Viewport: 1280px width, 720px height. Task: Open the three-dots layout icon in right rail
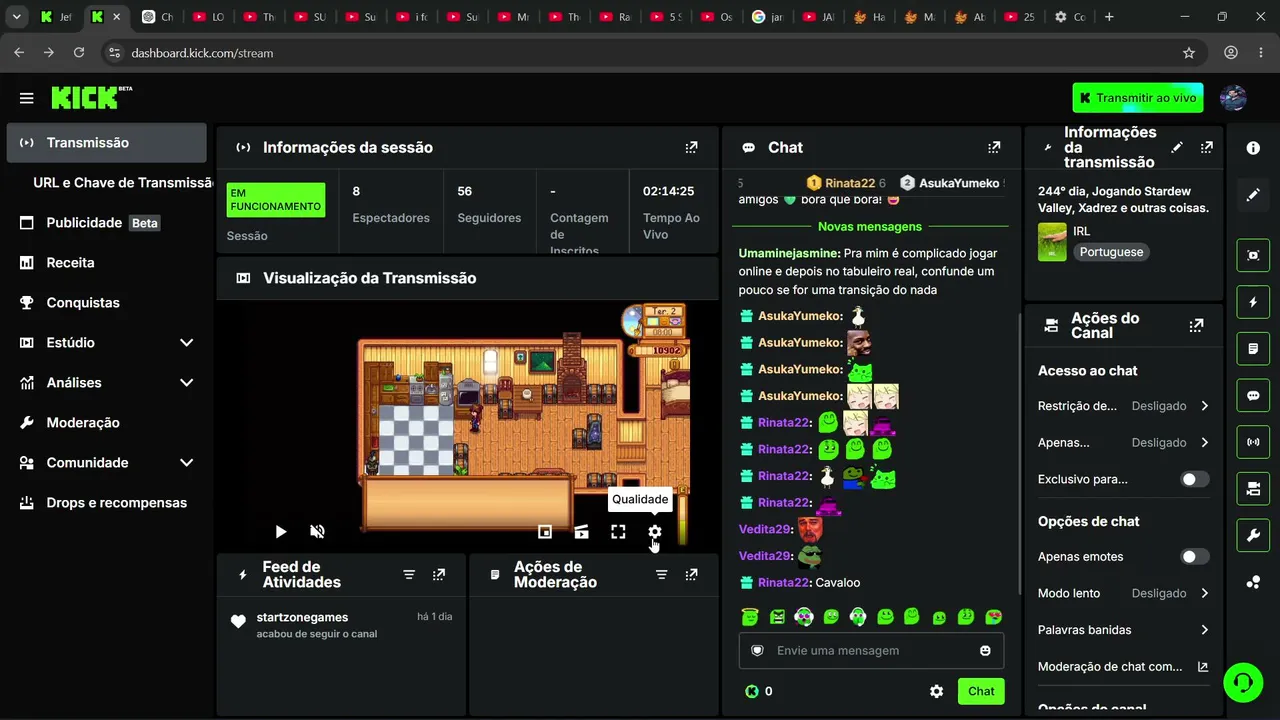point(1253,583)
